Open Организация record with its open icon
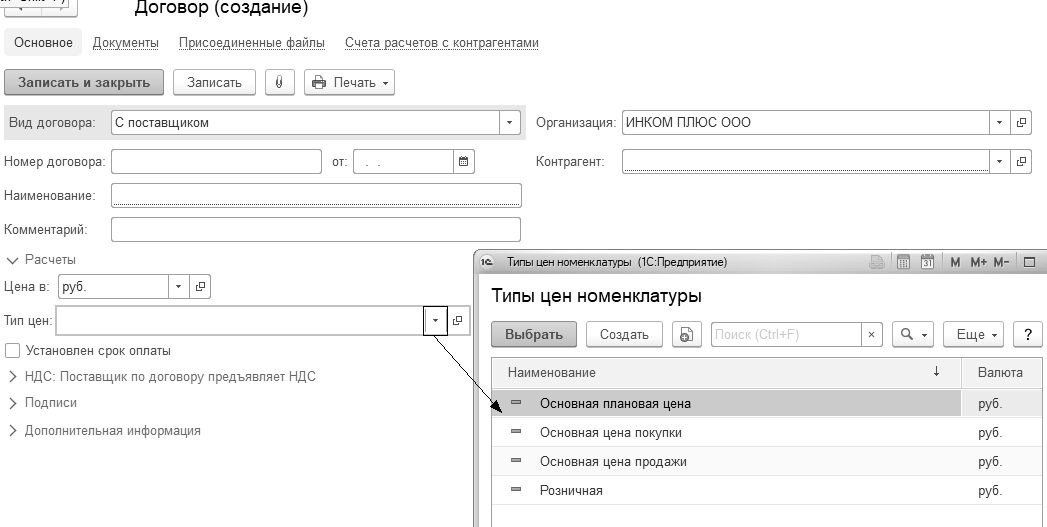This screenshot has height=527, width=1047. click(x=1021, y=123)
